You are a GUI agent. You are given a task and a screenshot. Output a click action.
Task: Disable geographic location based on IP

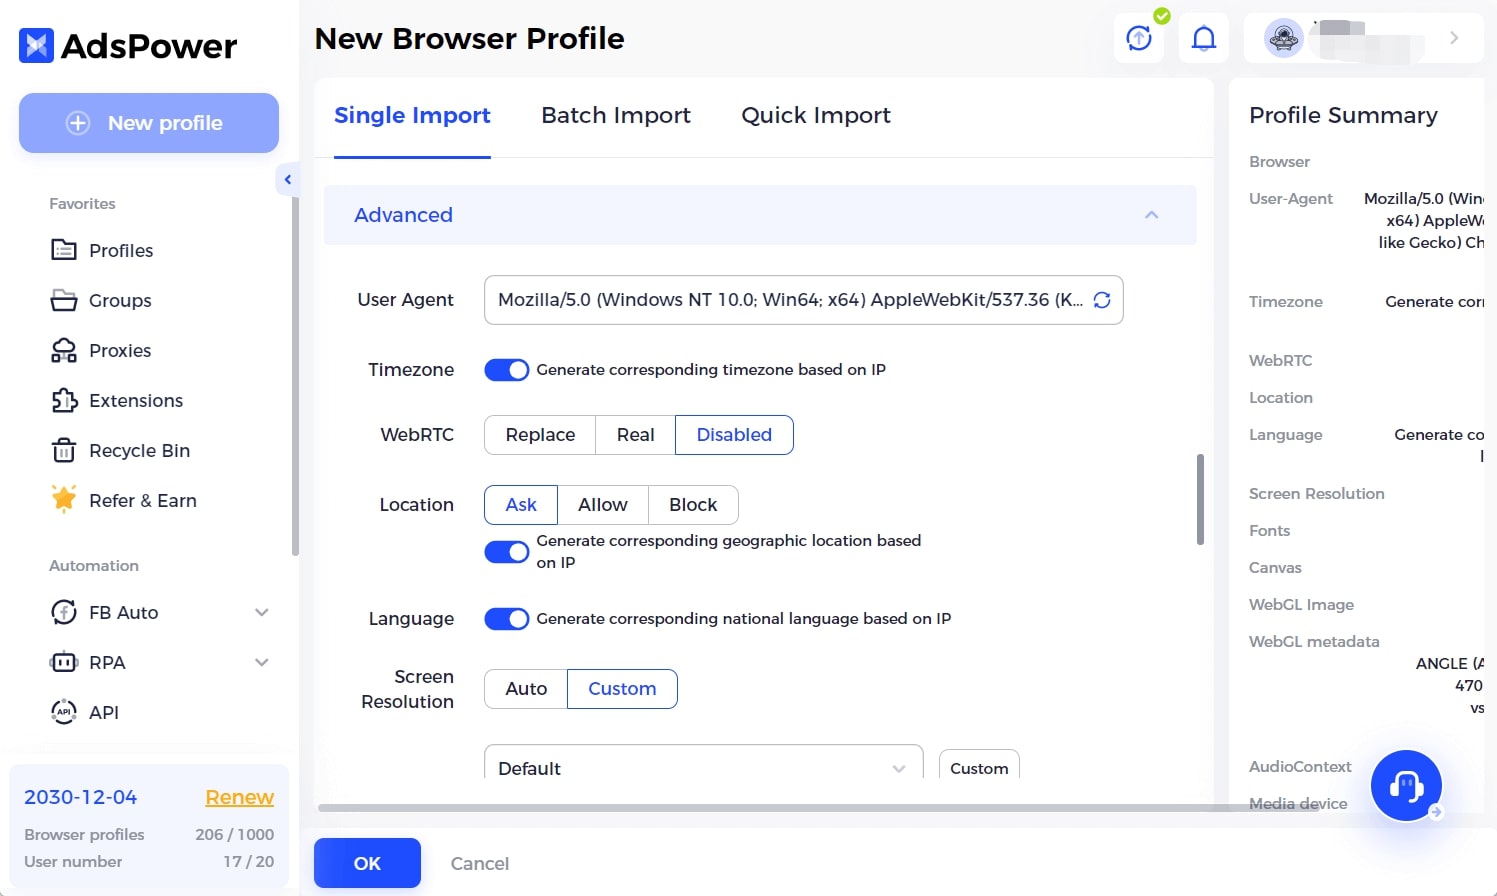[x=507, y=552]
